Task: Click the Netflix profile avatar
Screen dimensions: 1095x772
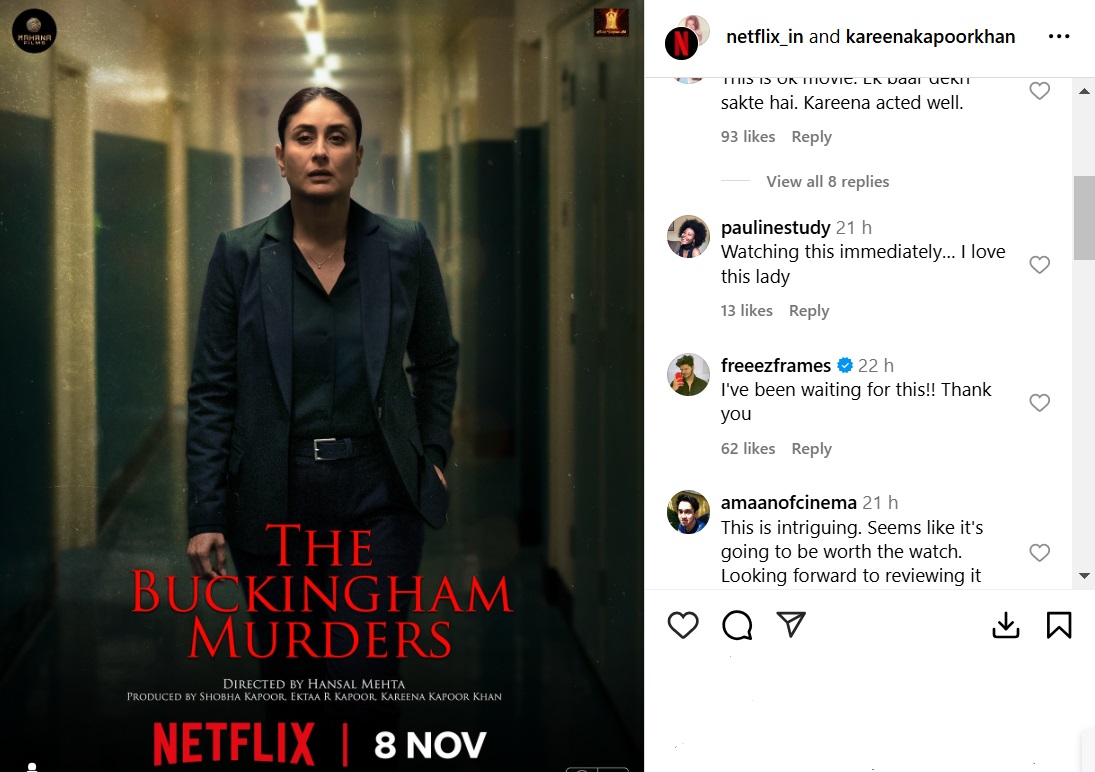Action: pos(682,43)
